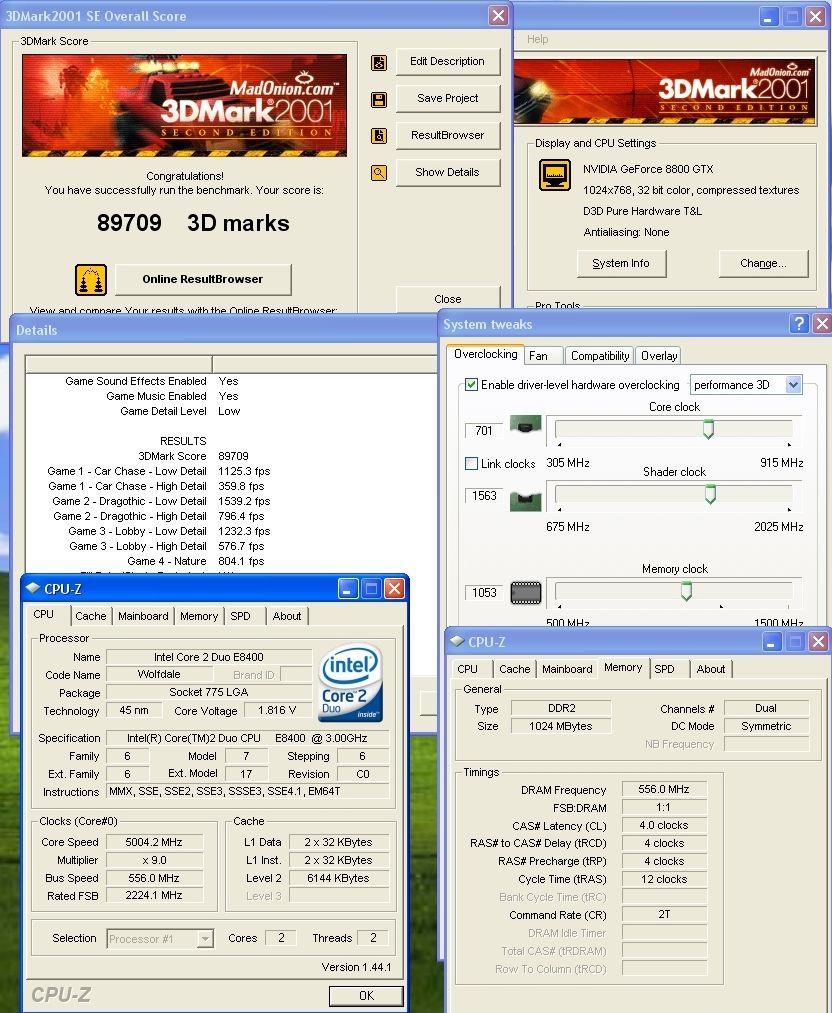The height and width of the screenshot is (1013, 832).
Task: Open Memory tab in front CPU-Z window
Action: pyautogui.click(x=198, y=616)
